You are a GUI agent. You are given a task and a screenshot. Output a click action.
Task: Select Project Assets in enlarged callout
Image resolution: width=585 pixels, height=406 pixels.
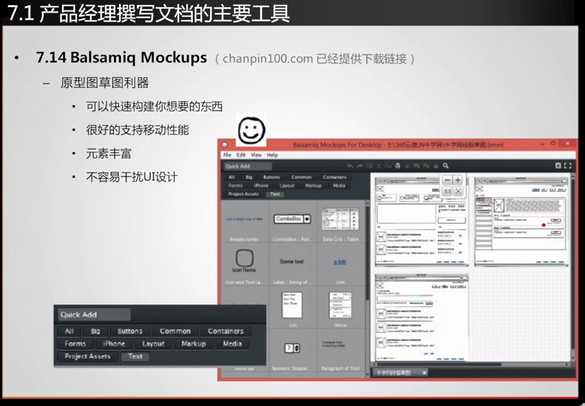[x=87, y=356]
